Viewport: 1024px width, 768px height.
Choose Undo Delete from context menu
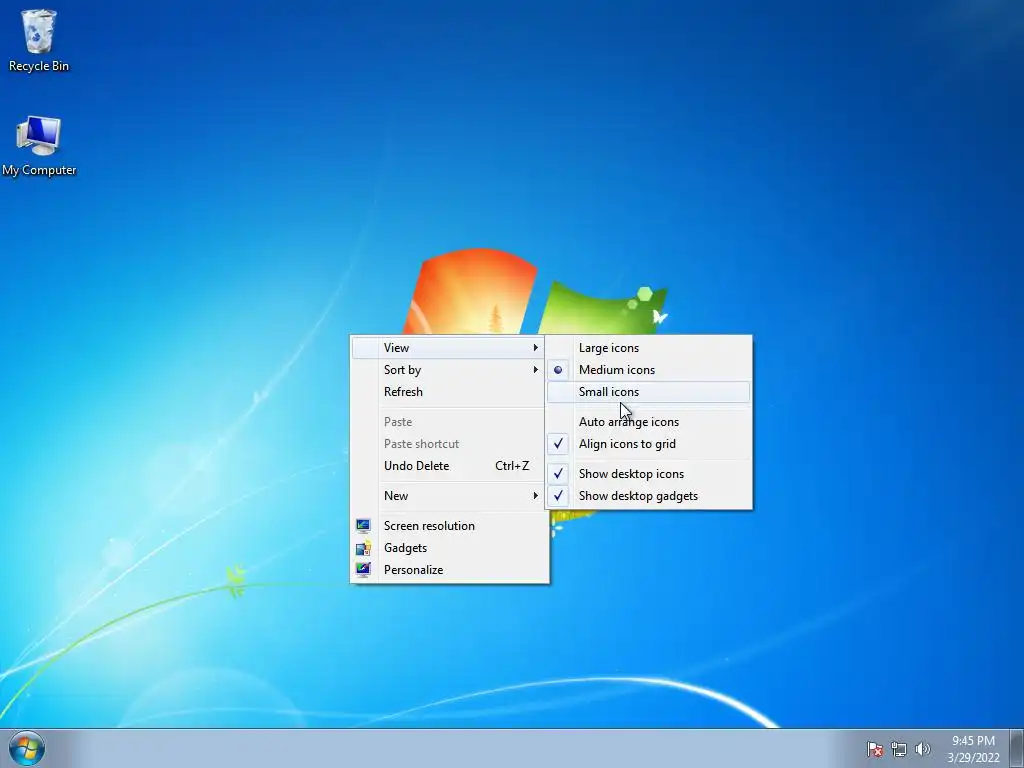coord(449,466)
